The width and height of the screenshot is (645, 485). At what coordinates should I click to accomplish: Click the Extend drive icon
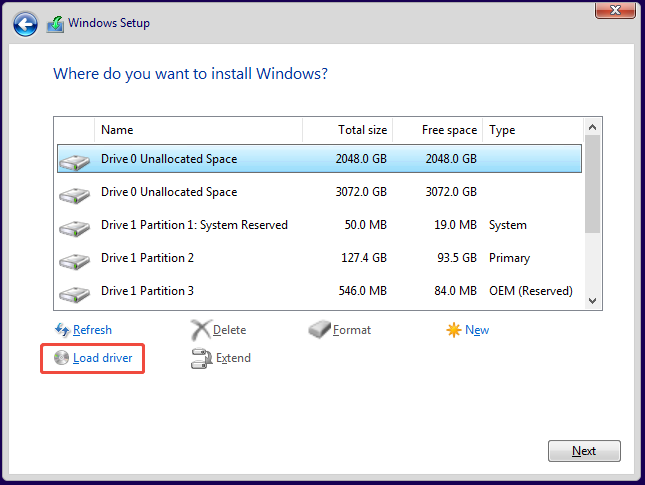click(x=201, y=358)
